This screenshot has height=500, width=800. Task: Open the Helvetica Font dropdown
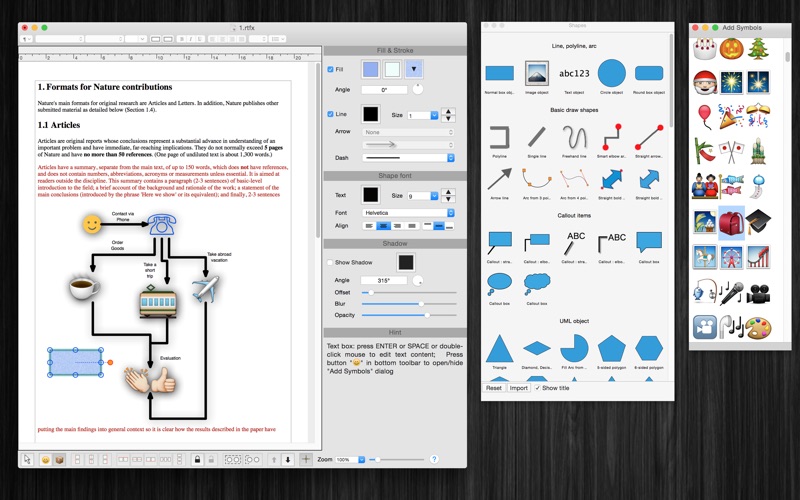pos(408,213)
